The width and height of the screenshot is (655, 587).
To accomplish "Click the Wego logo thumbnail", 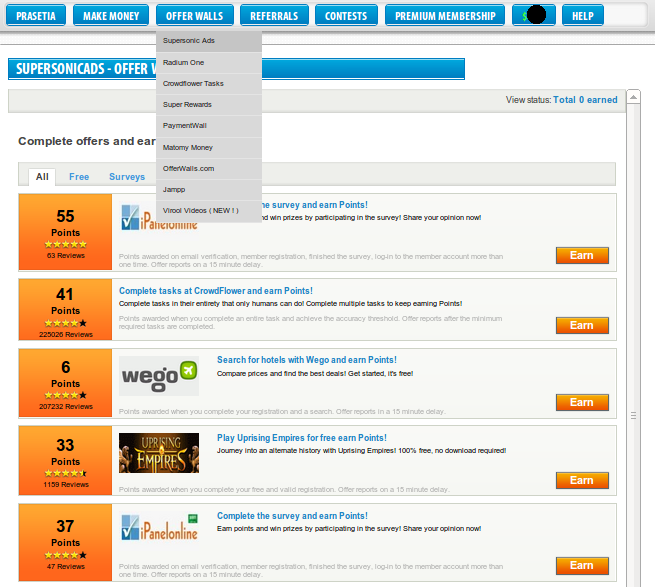I will (x=159, y=376).
